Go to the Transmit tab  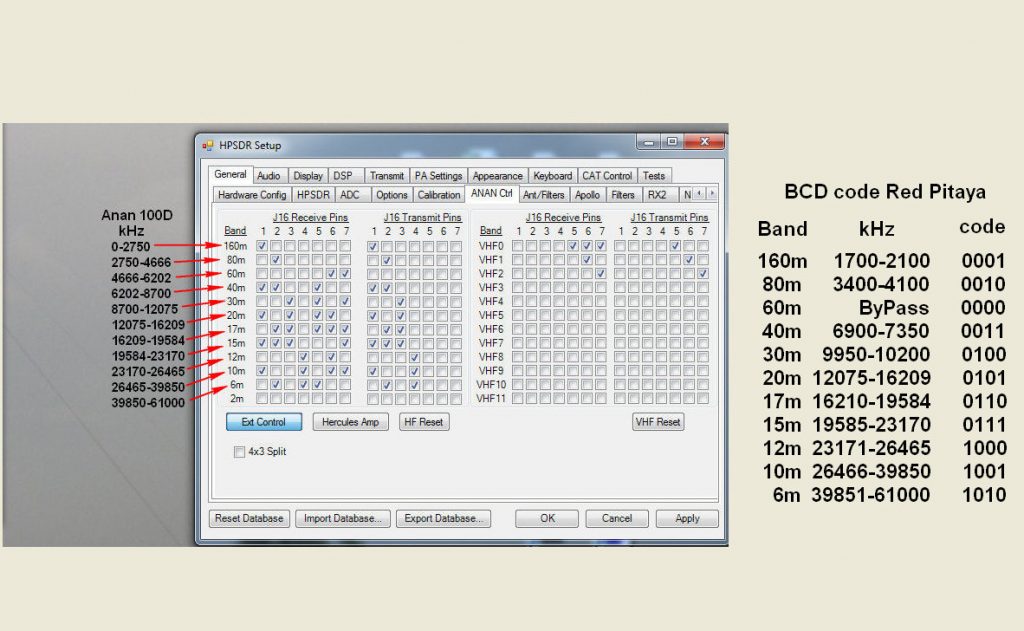(x=387, y=176)
